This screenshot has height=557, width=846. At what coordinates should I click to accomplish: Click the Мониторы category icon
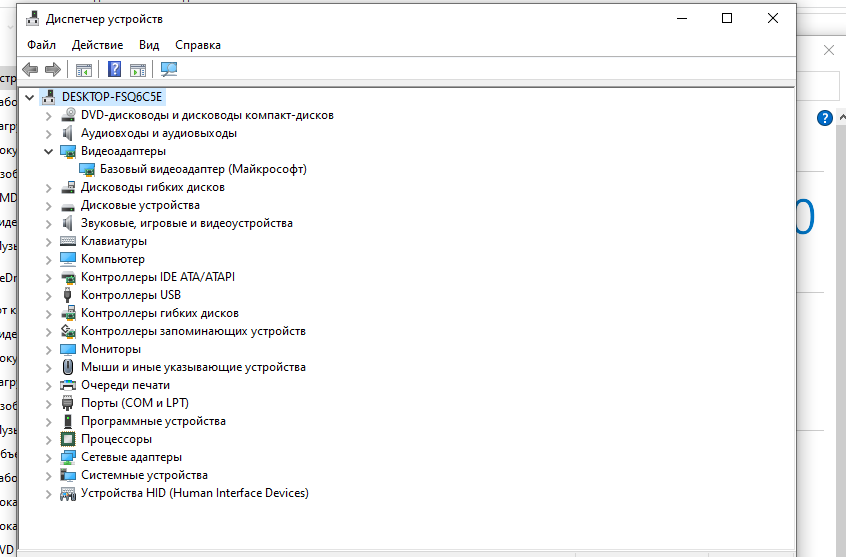click(68, 349)
